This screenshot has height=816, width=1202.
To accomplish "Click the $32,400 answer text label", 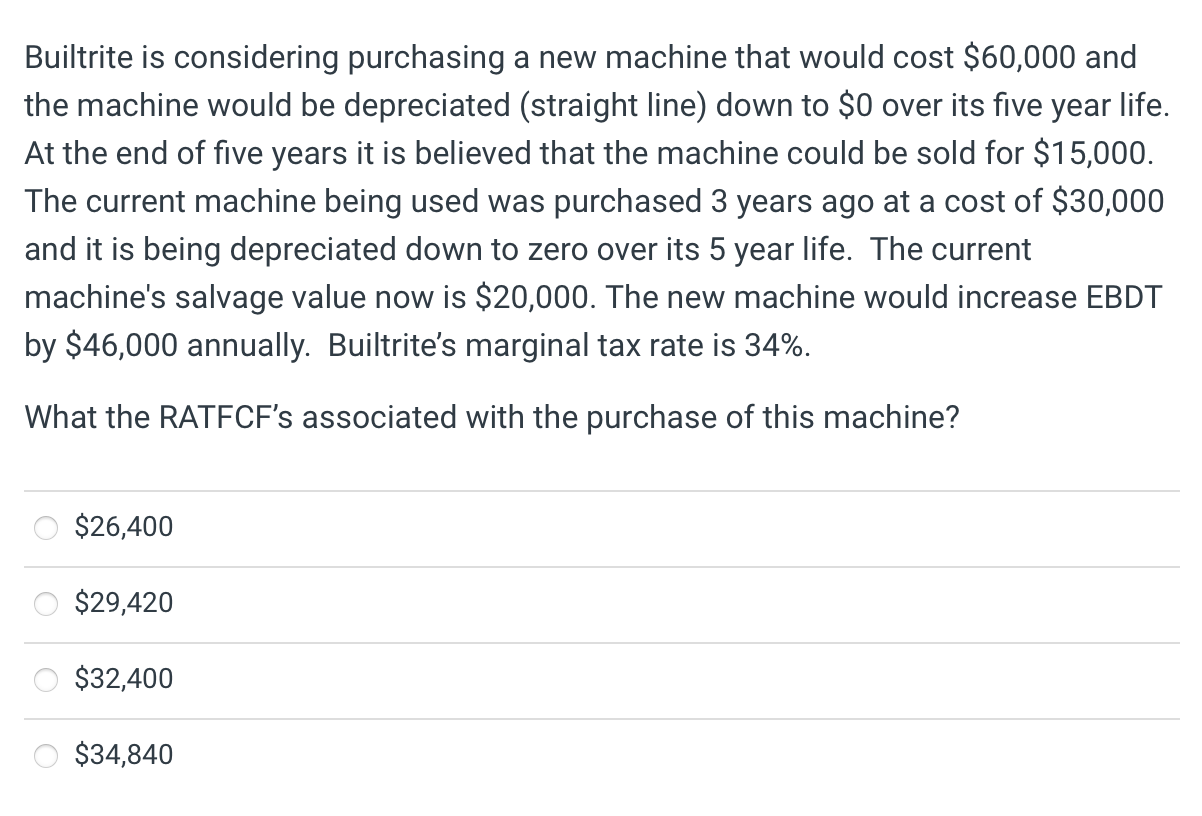I will [121, 678].
